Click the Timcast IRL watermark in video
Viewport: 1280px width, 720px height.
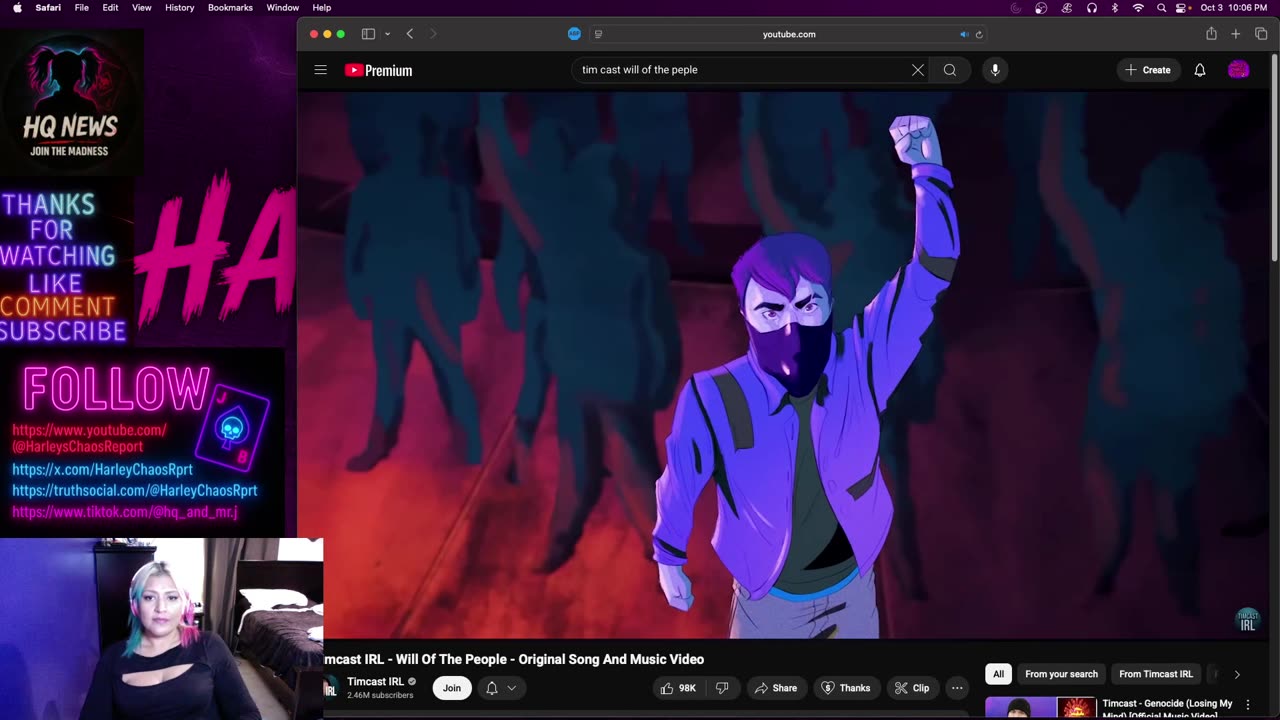click(1247, 620)
